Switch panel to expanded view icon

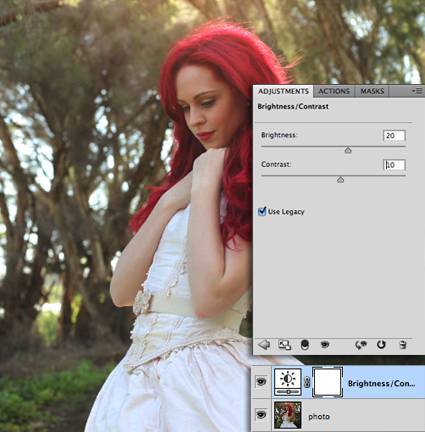click(x=284, y=345)
